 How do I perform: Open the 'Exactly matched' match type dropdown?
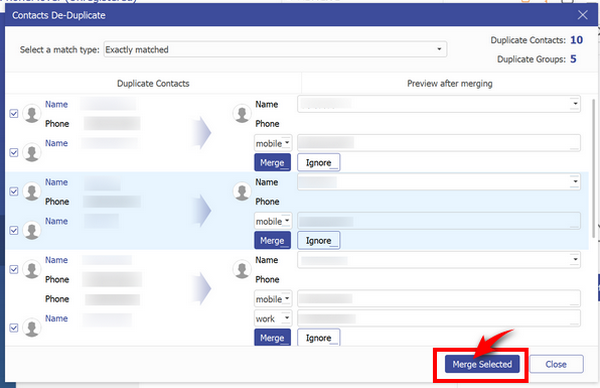tap(275, 49)
